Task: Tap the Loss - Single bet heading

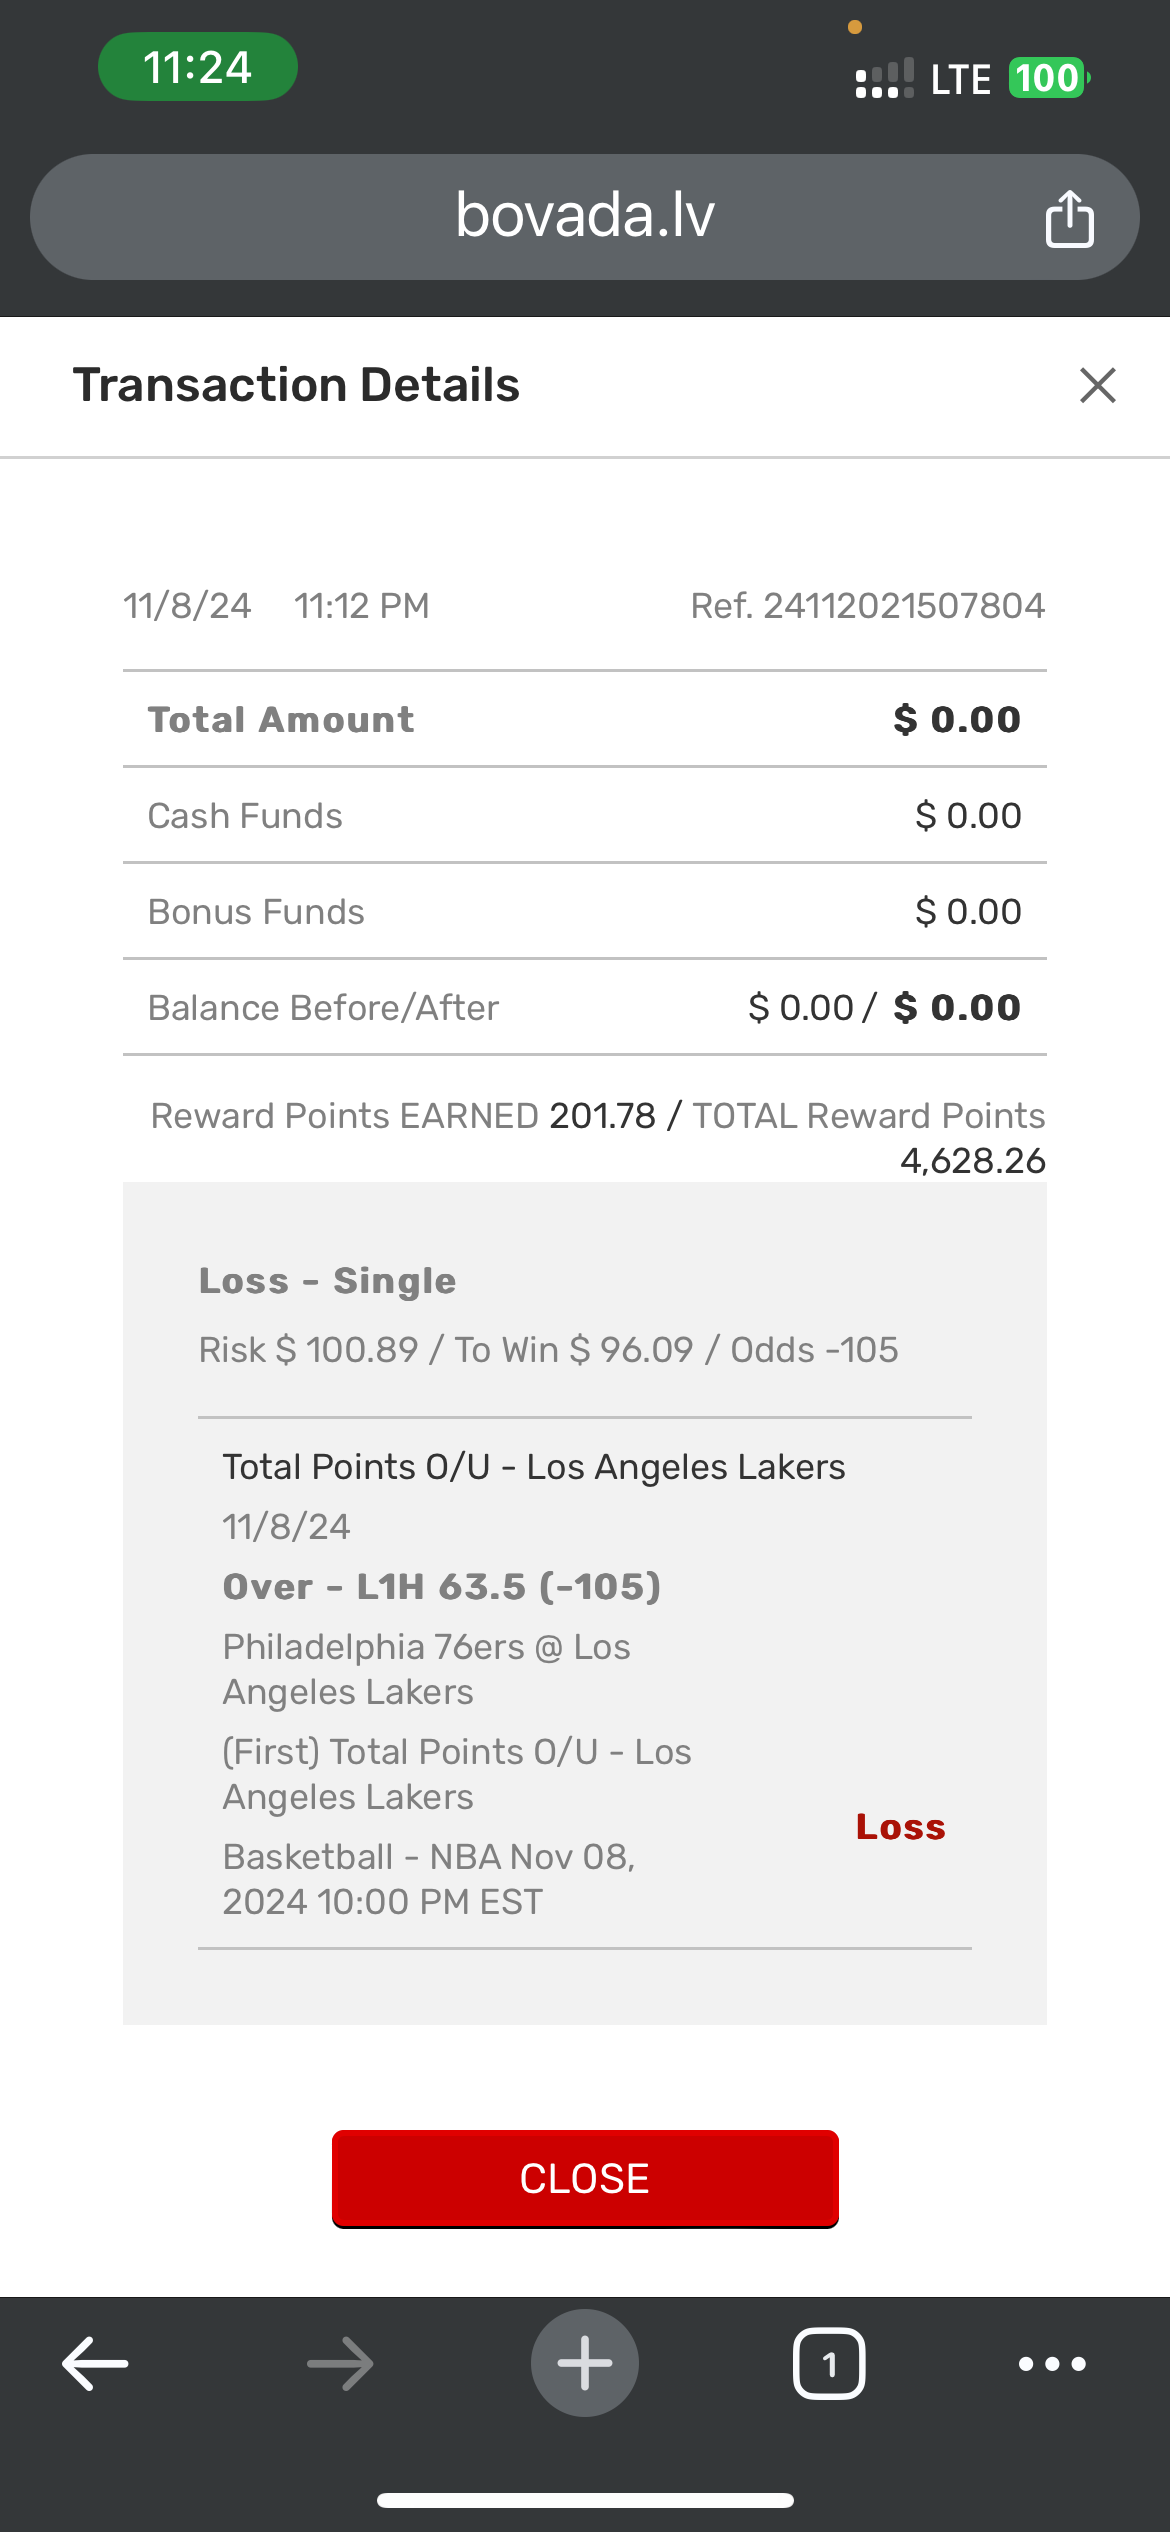Action: tap(327, 1281)
